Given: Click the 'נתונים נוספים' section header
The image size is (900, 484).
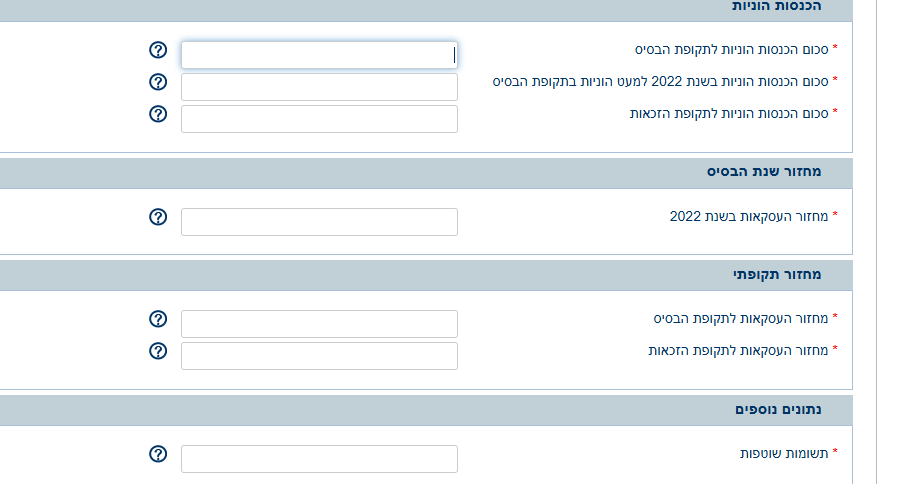Looking at the screenshot, I should click(778, 409).
